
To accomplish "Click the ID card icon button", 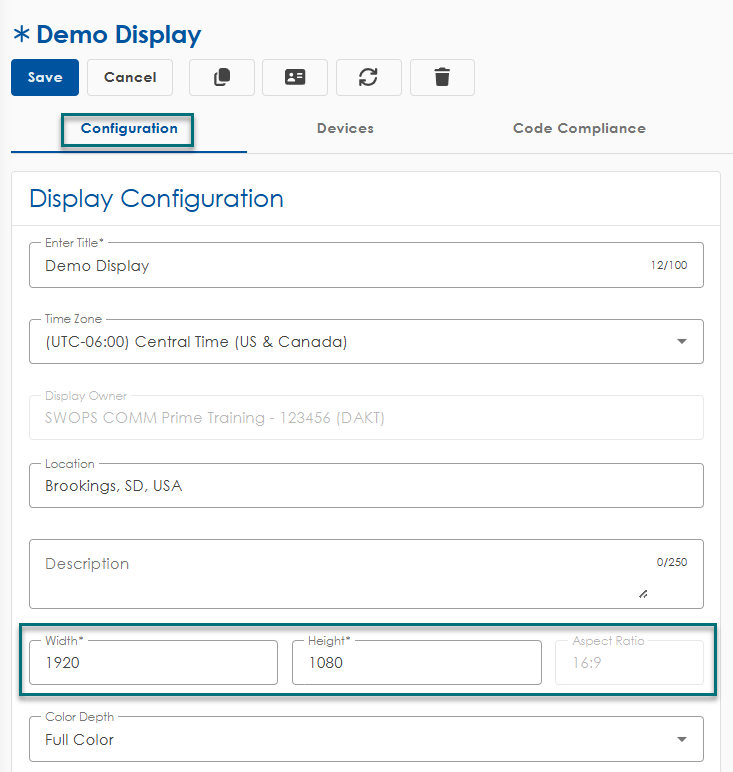I will (x=295, y=77).
